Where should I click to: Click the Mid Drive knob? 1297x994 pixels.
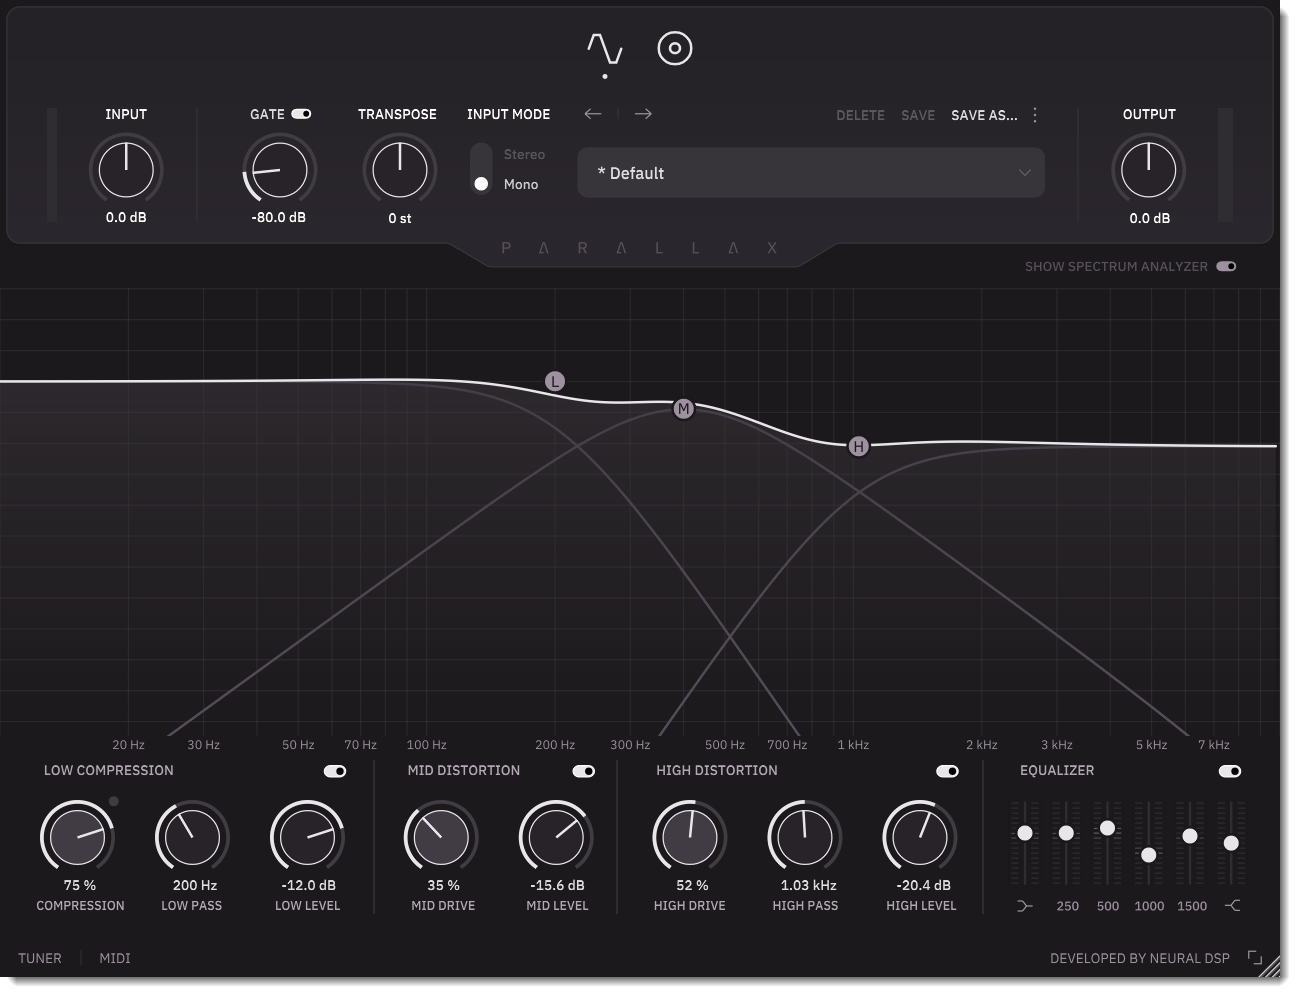click(x=441, y=837)
